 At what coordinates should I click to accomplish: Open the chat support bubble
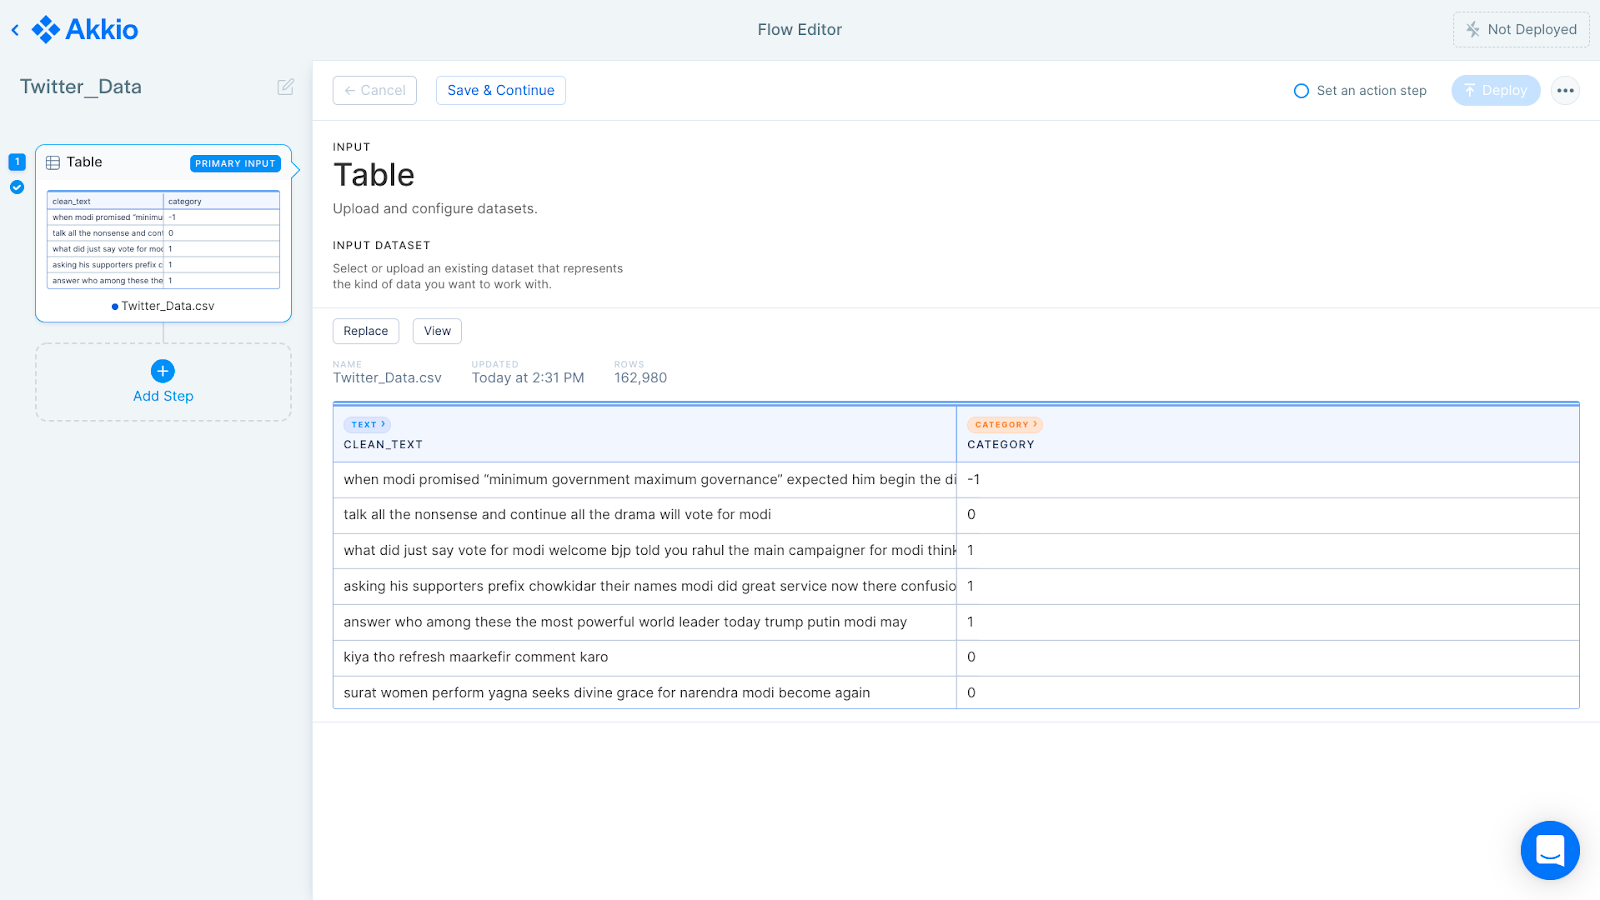click(1549, 850)
